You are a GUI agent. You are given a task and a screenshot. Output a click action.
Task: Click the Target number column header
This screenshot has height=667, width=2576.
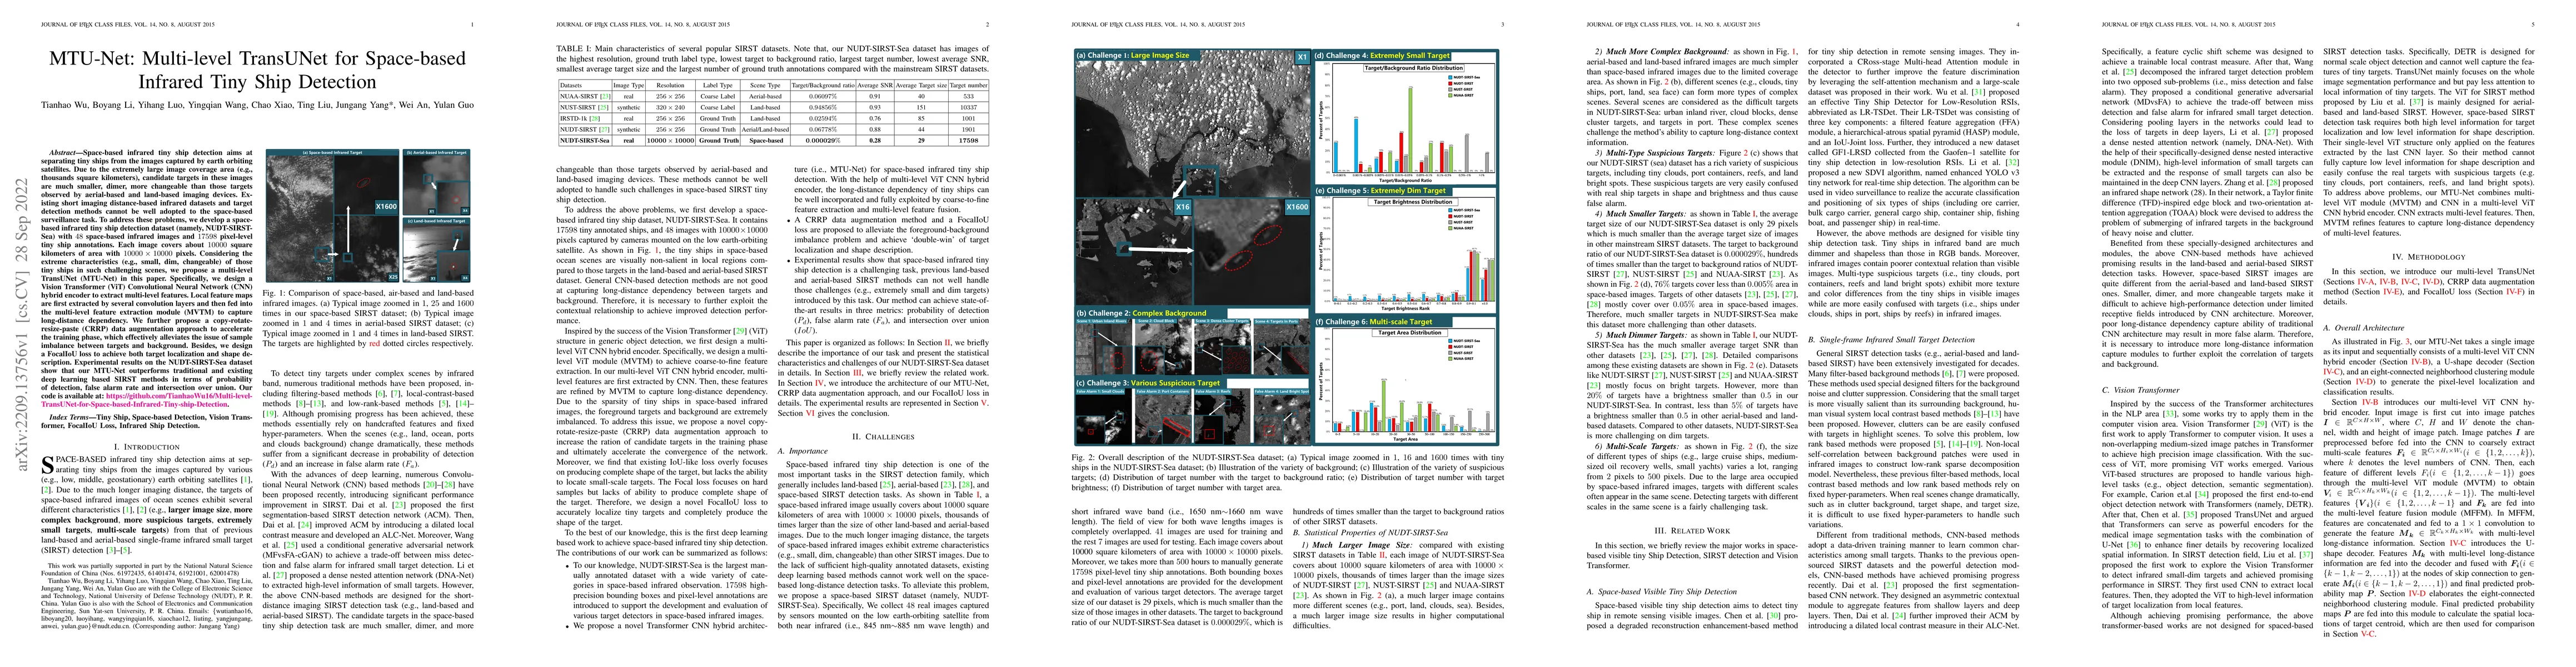(x=969, y=86)
